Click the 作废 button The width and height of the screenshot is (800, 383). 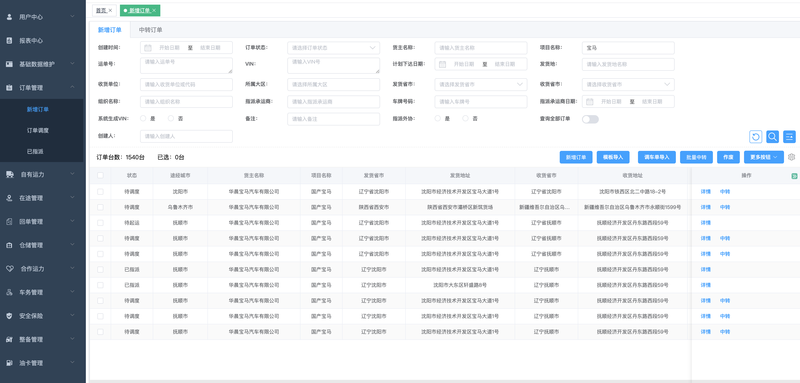coord(728,157)
